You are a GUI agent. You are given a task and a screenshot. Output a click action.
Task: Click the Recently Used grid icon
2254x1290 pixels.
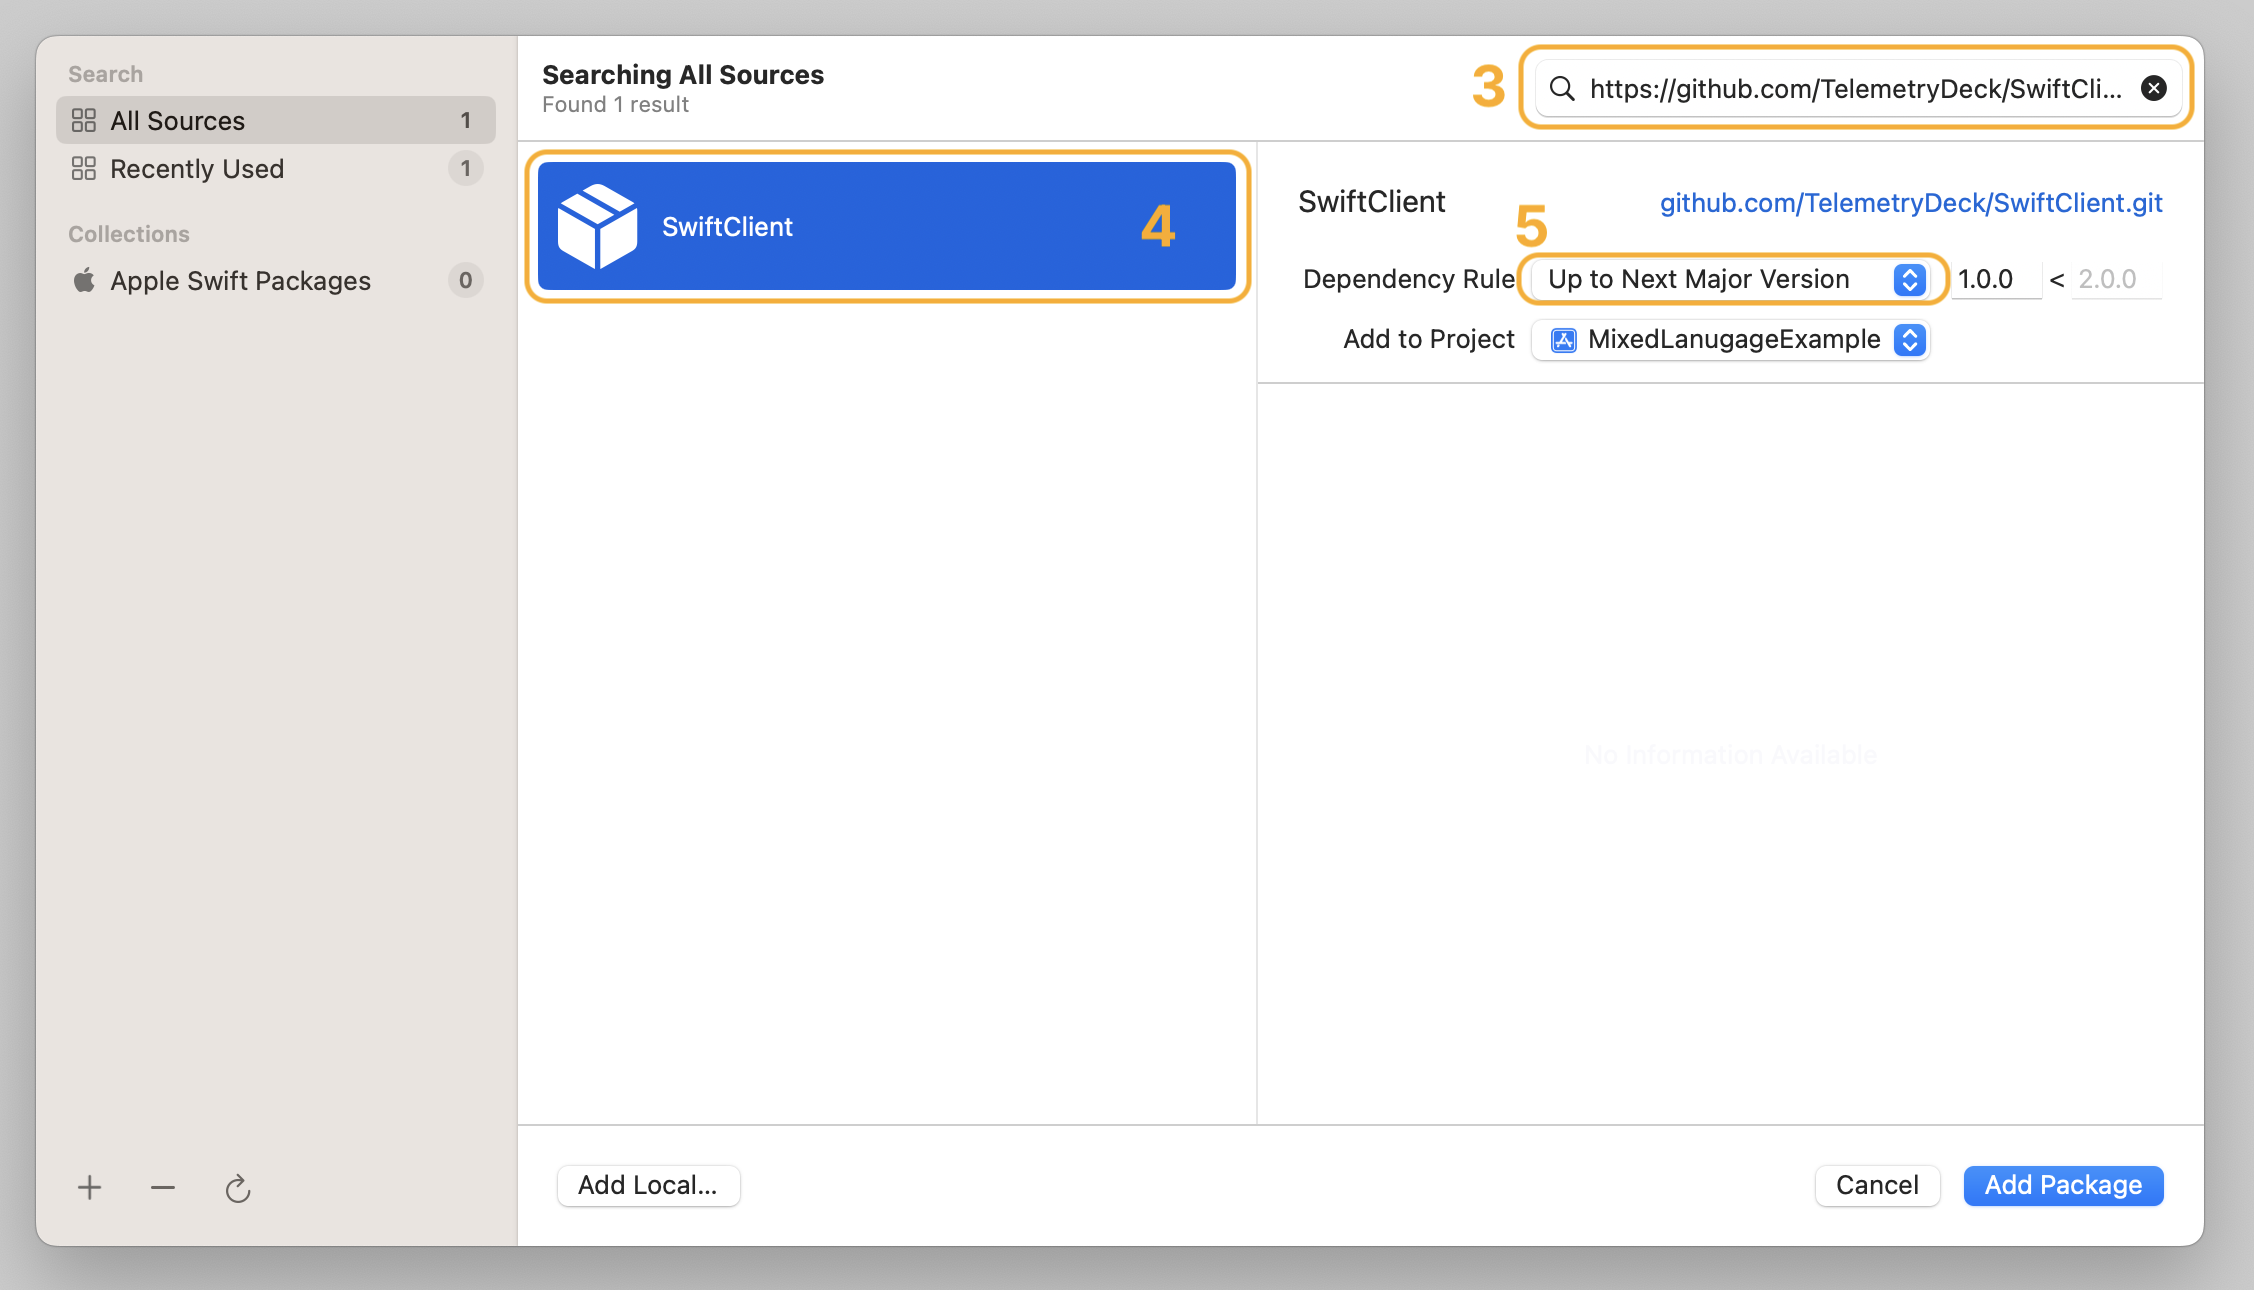click(x=85, y=168)
